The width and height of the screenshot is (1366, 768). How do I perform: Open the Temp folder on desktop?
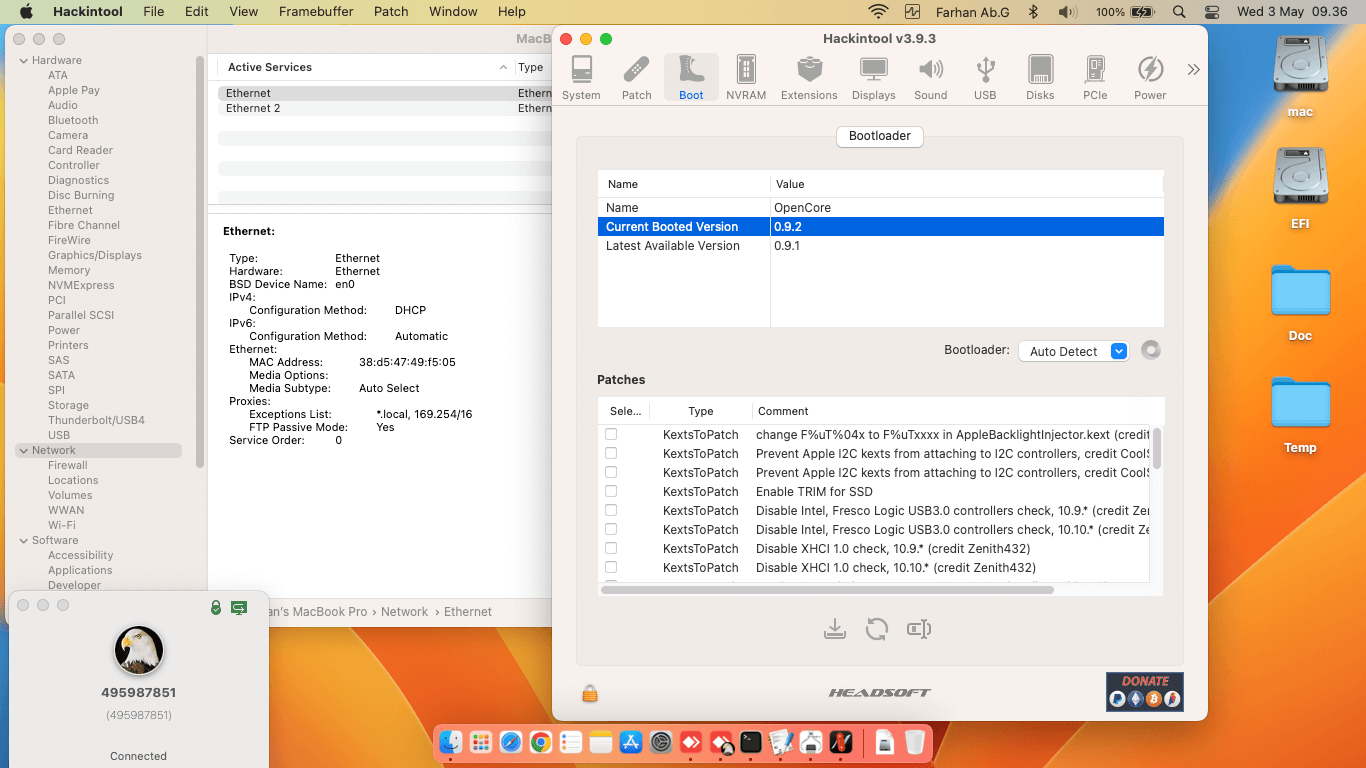point(1300,414)
